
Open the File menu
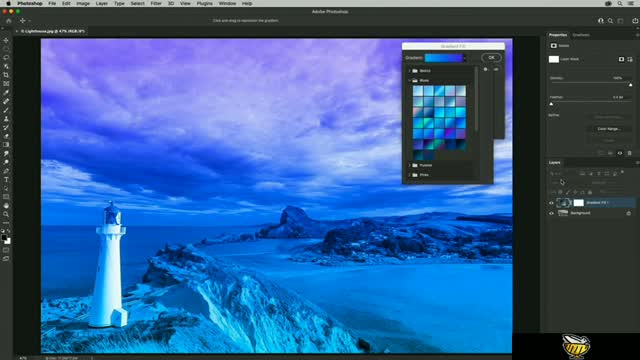(x=52, y=3)
